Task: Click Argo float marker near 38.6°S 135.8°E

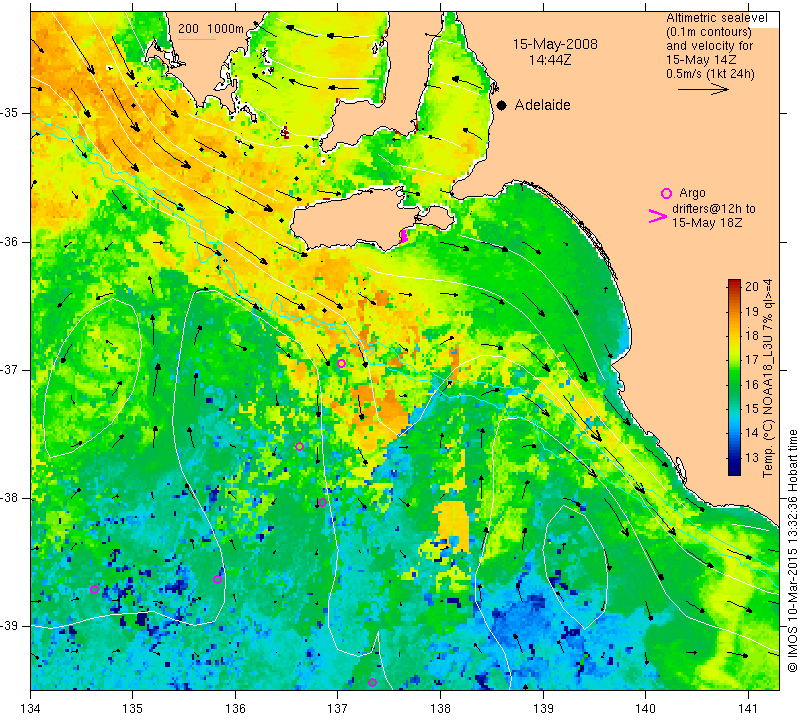Action: 217,579
